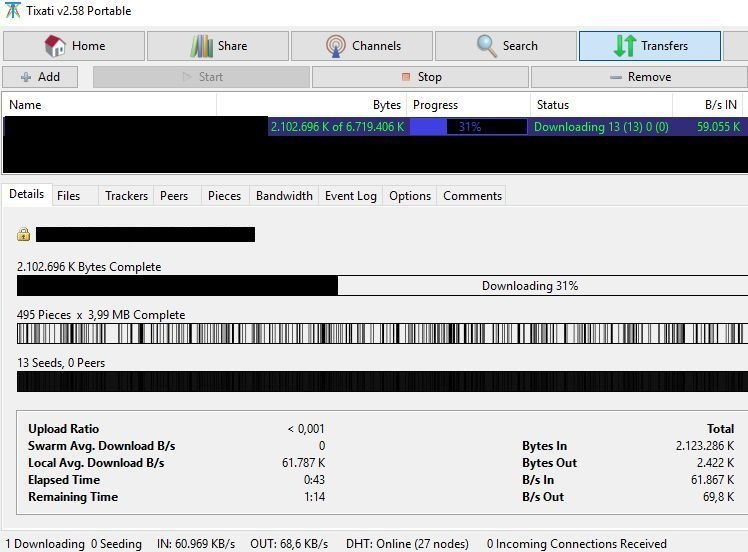Click the B/s In value '61.867 K'

[713, 479]
